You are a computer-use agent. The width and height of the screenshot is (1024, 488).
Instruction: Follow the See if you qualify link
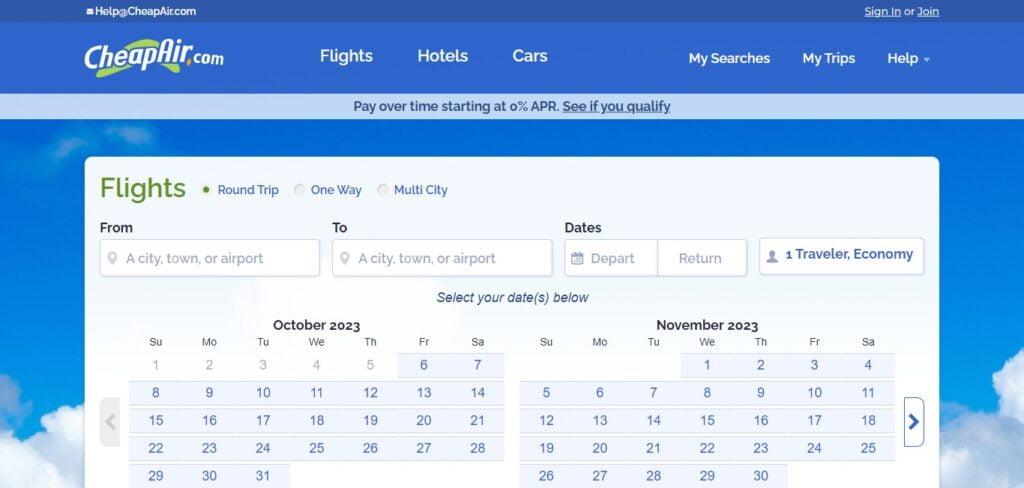[616, 106]
